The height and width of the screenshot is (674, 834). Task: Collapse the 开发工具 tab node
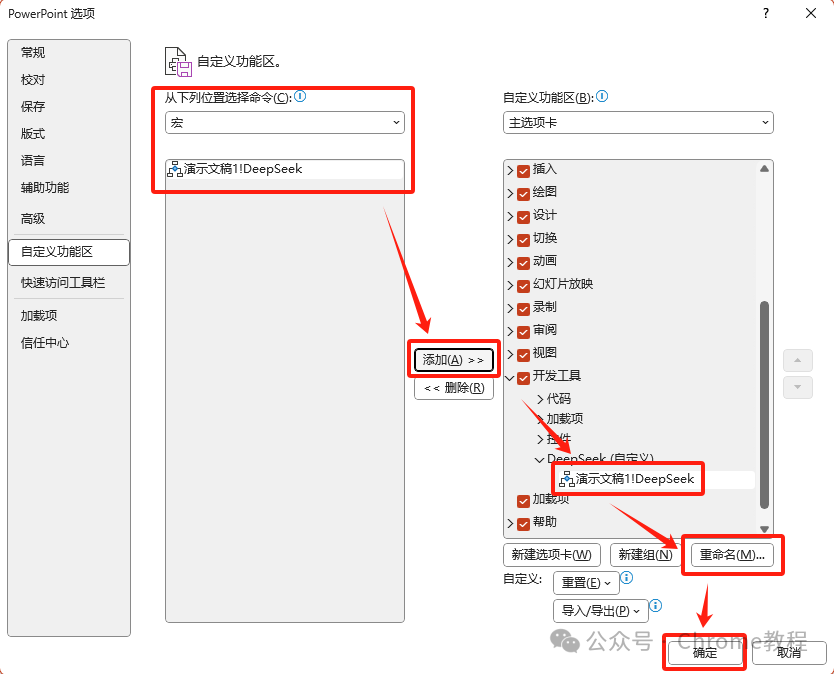click(510, 378)
